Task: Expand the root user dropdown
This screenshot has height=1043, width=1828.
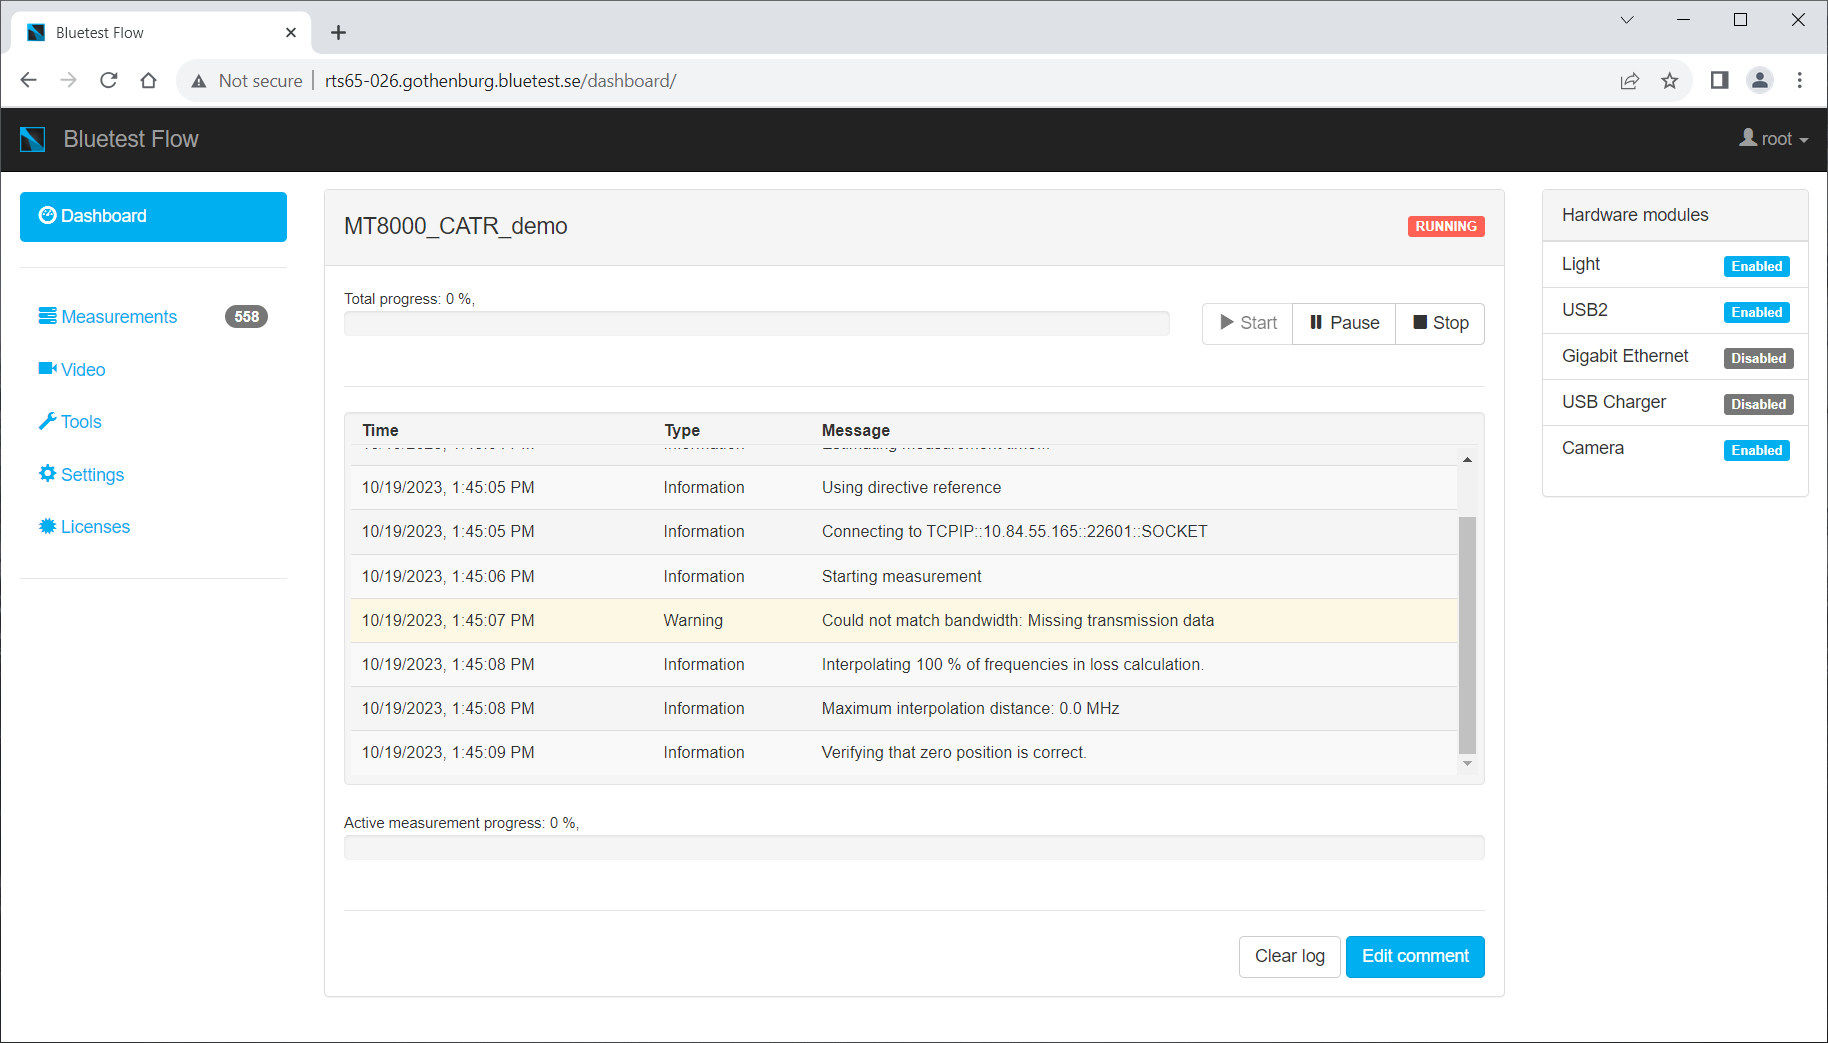Action: 1774,139
